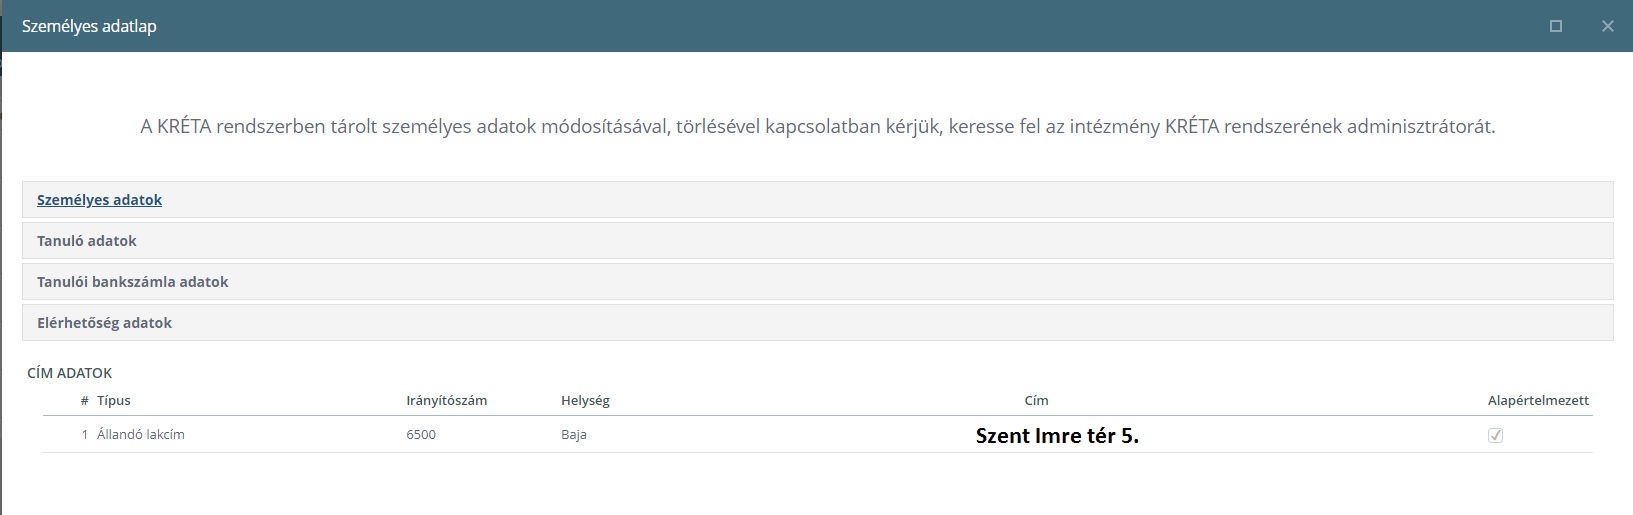Expand the Tanuló adatok section
Viewport: 1633px width, 515px height.
[x=87, y=241]
